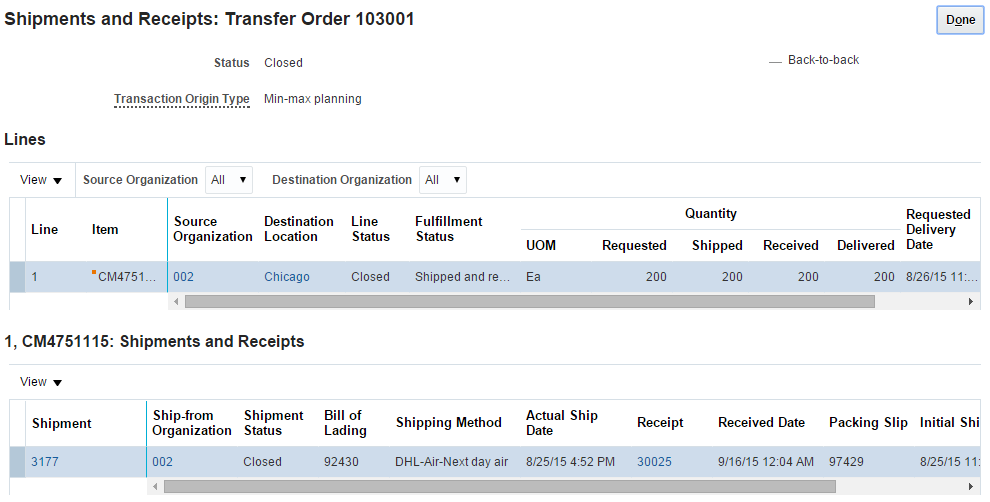This screenshot has width=990, height=502.
Task: Click left scroll arrow of Lines table
Action: (x=177, y=301)
